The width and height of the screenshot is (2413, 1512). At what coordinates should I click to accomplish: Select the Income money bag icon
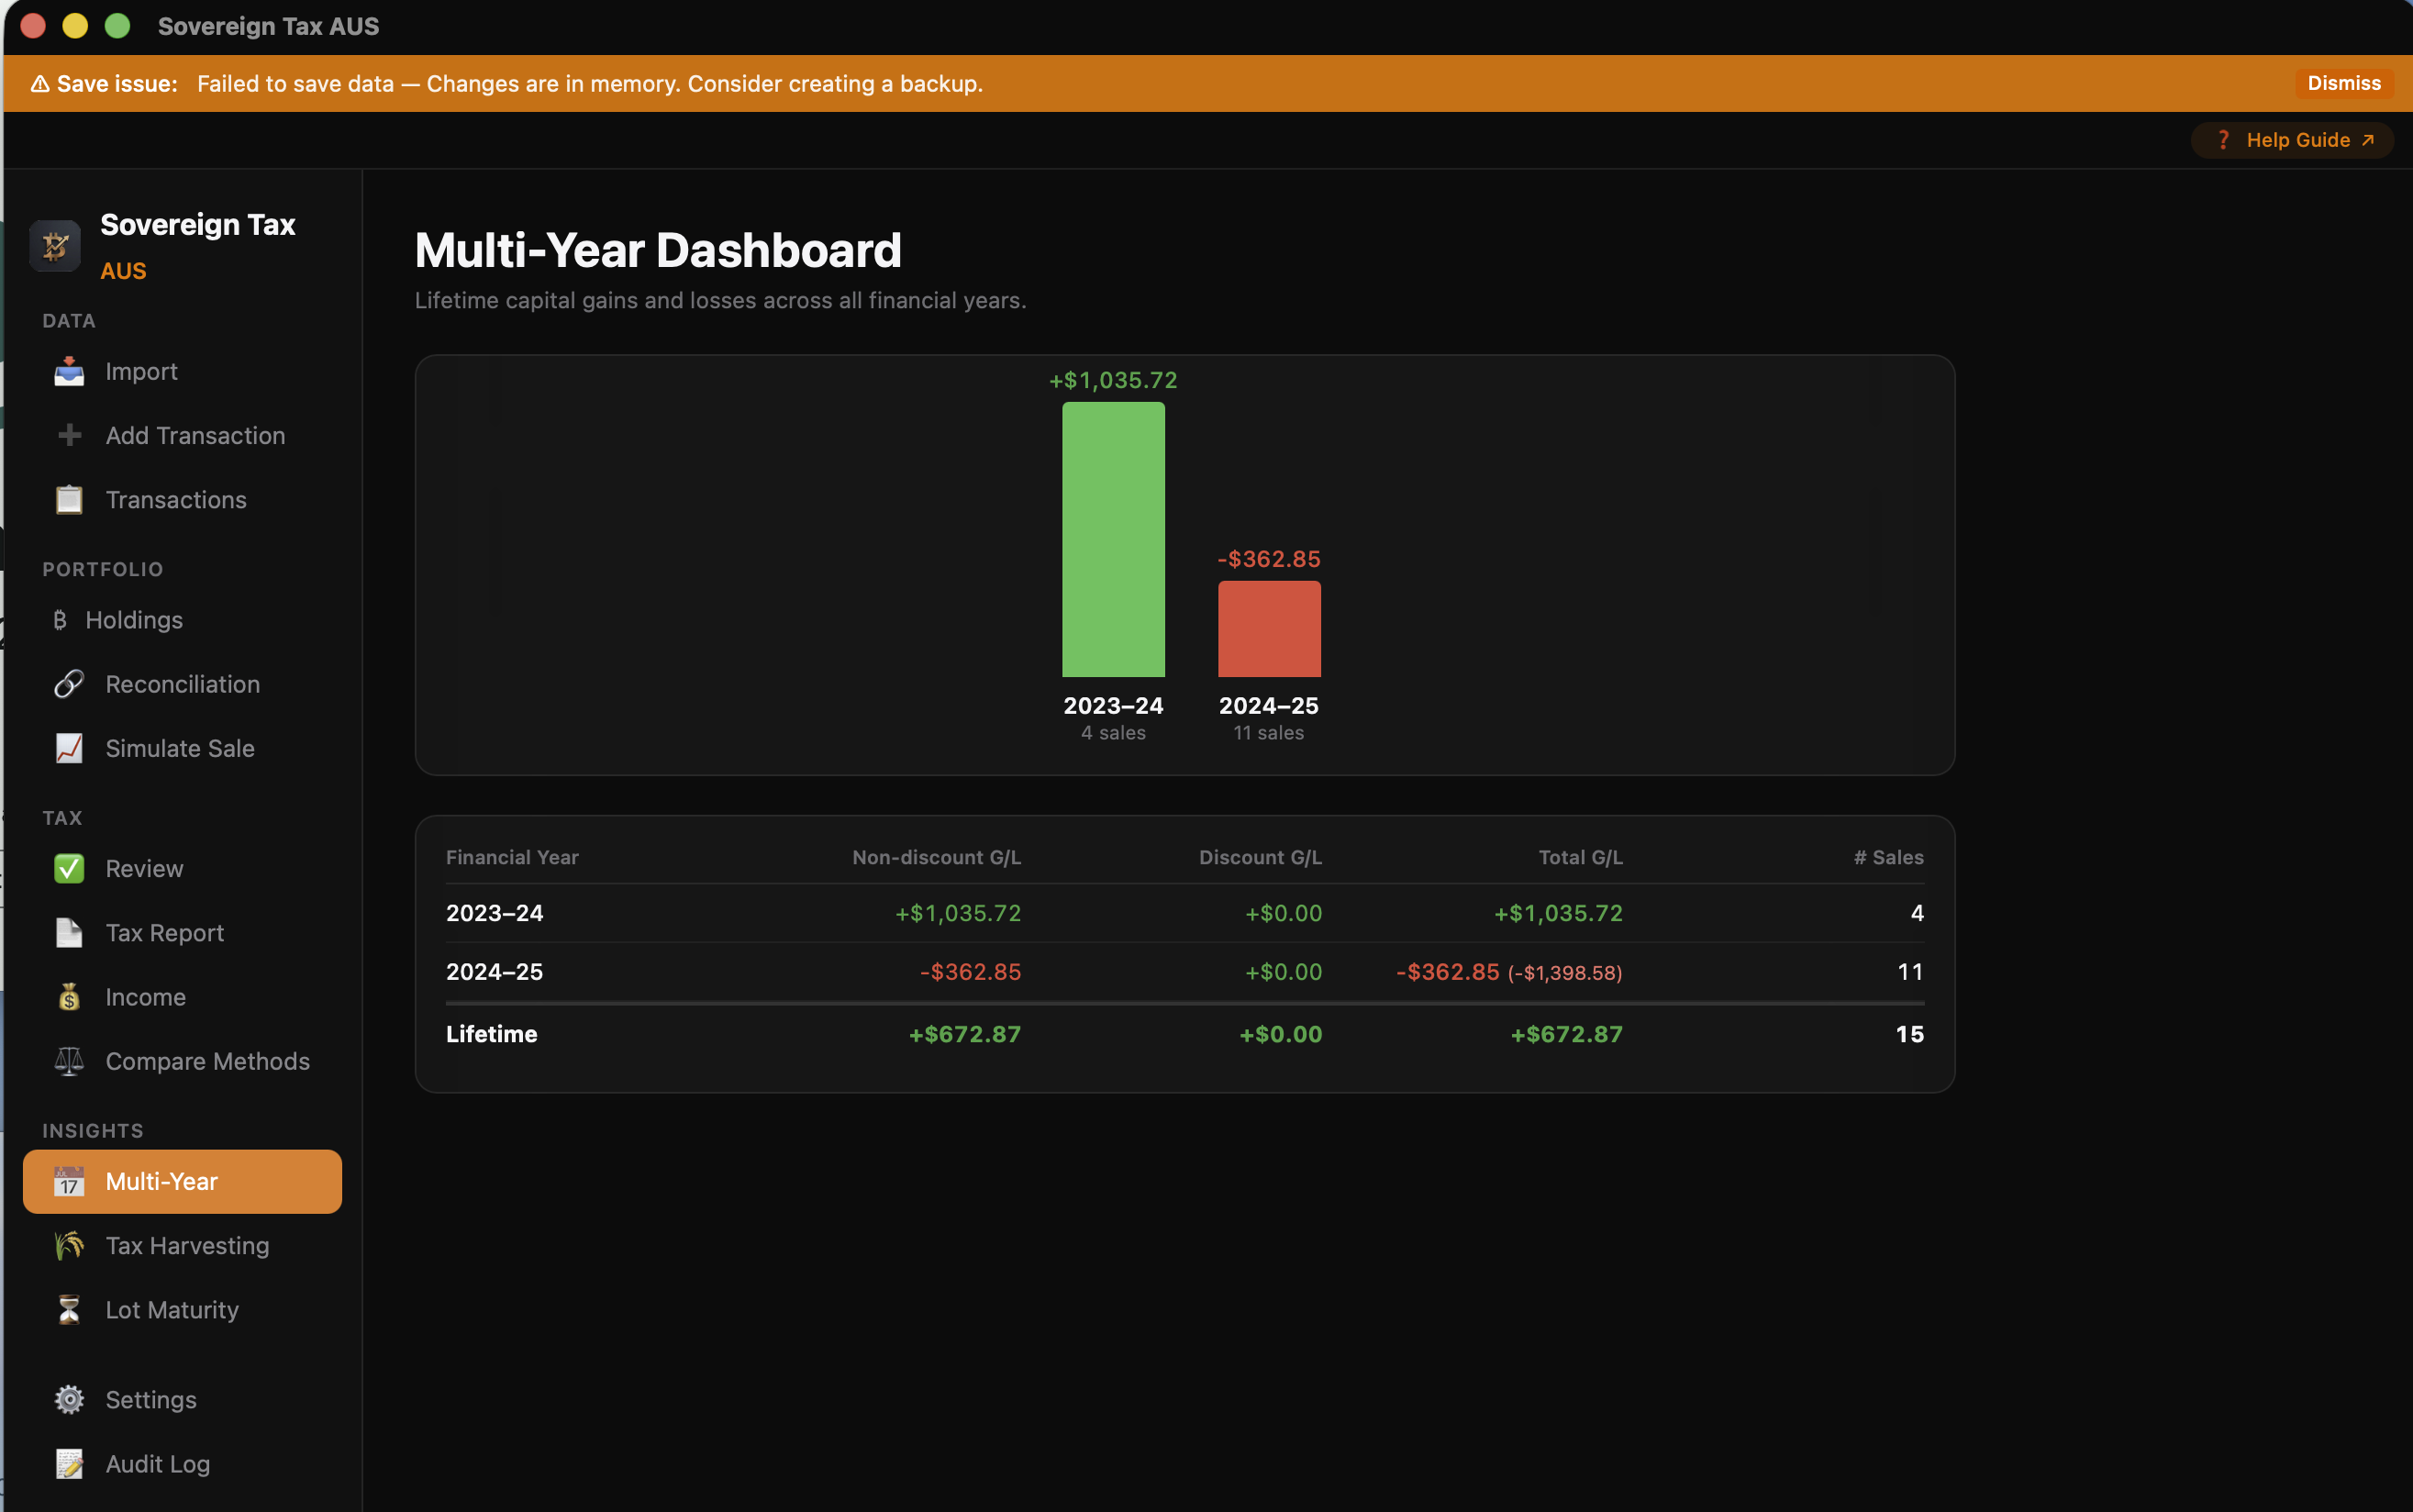coord(68,996)
